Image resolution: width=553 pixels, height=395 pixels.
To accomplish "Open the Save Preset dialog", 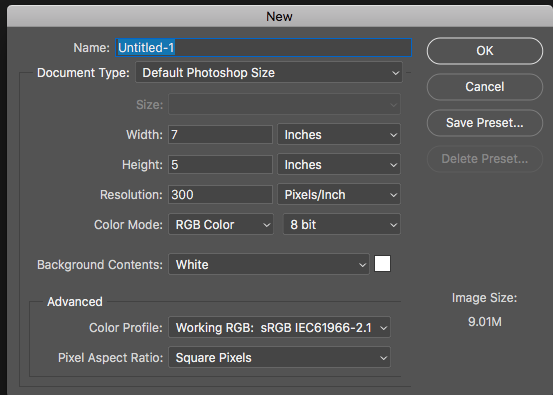I will coord(485,123).
